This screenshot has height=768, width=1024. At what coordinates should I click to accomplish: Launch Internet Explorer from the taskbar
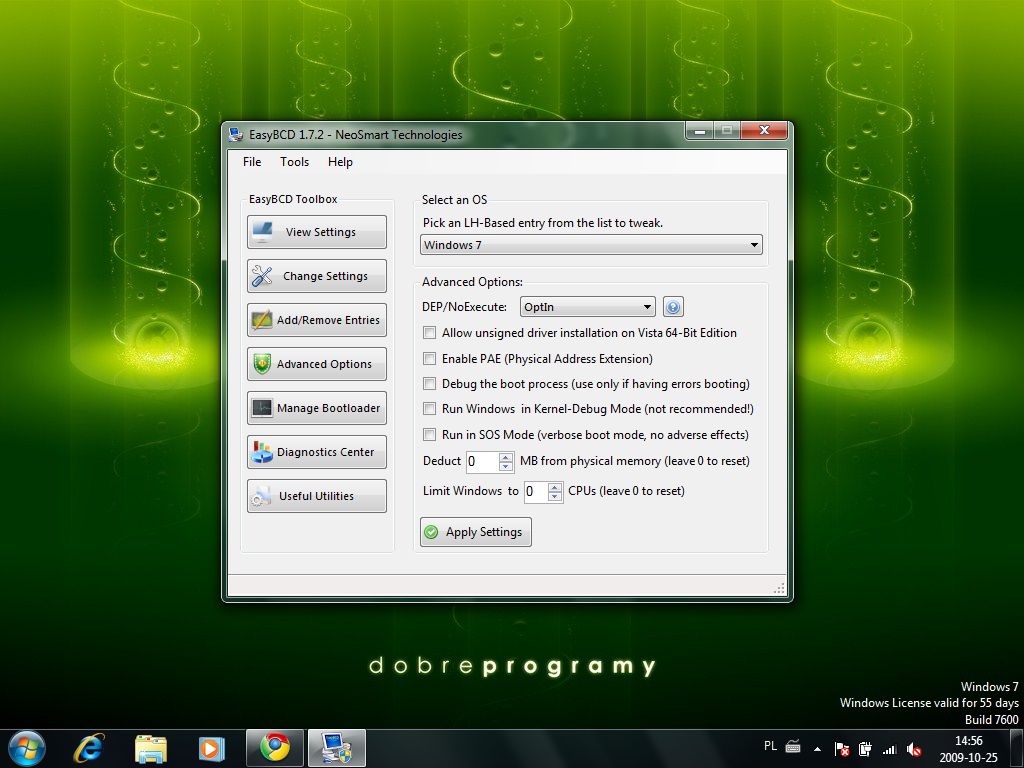click(89, 747)
